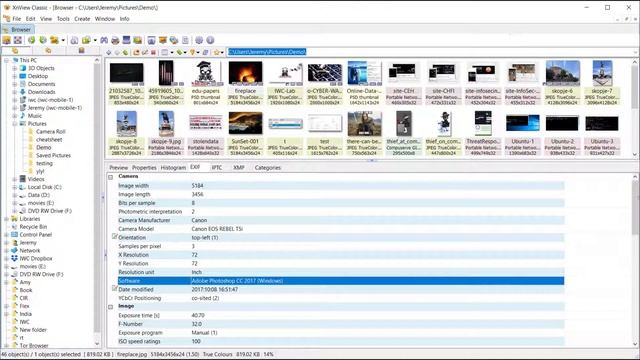Expand the Local Disk (C:) node

tap(15, 187)
